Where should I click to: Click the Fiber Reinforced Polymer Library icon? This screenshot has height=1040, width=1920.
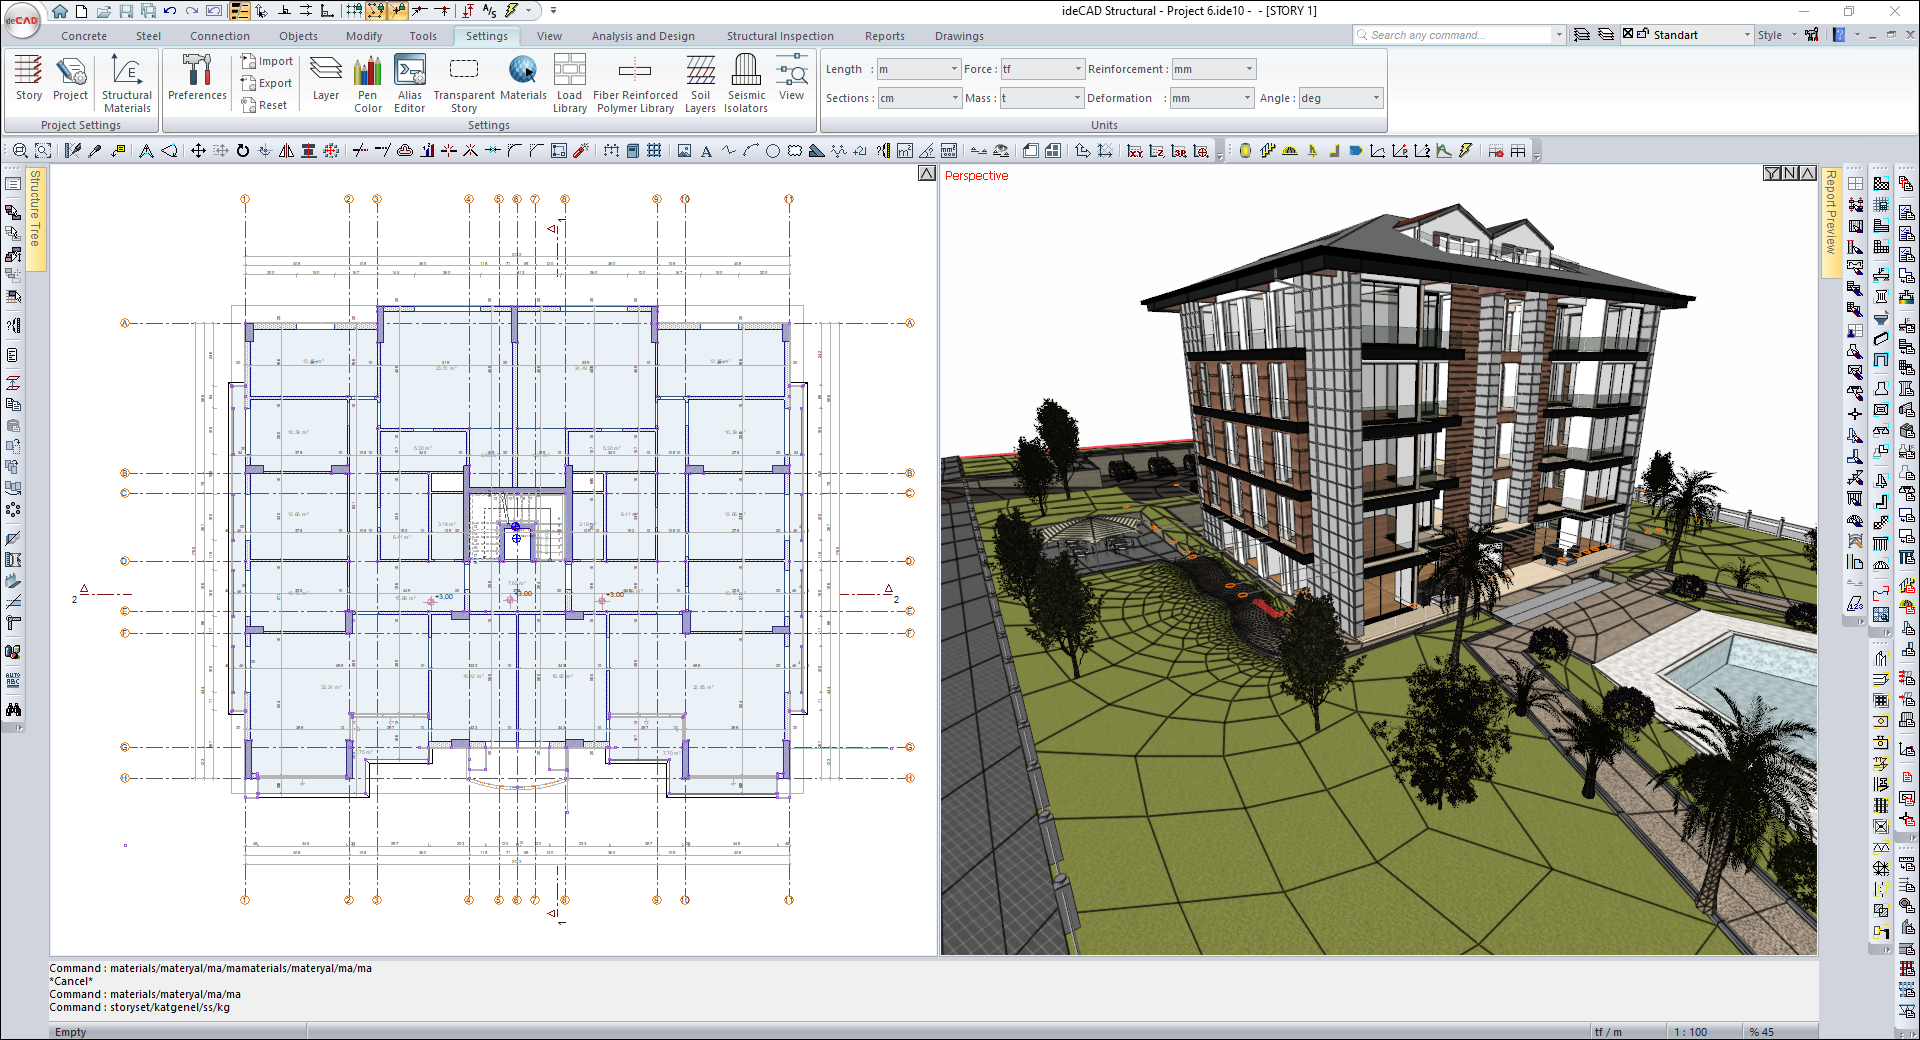[635, 82]
